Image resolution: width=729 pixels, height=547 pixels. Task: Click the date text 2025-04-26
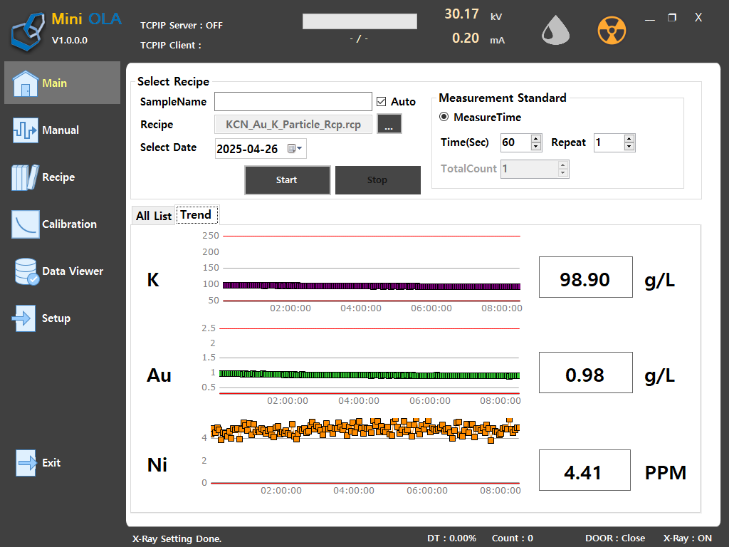click(247, 149)
